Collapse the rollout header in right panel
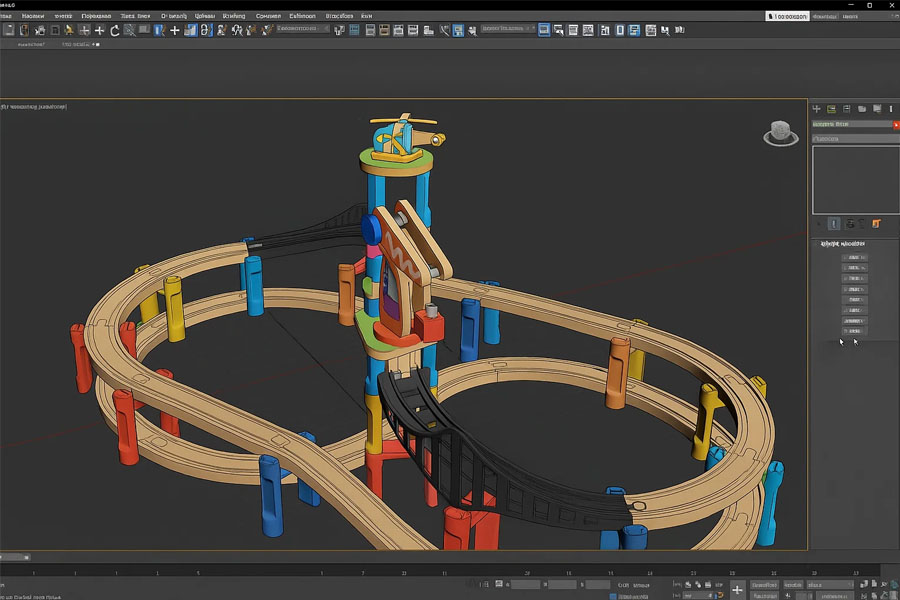The height and width of the screenshot is (600, 900). [x=842, y=243]
